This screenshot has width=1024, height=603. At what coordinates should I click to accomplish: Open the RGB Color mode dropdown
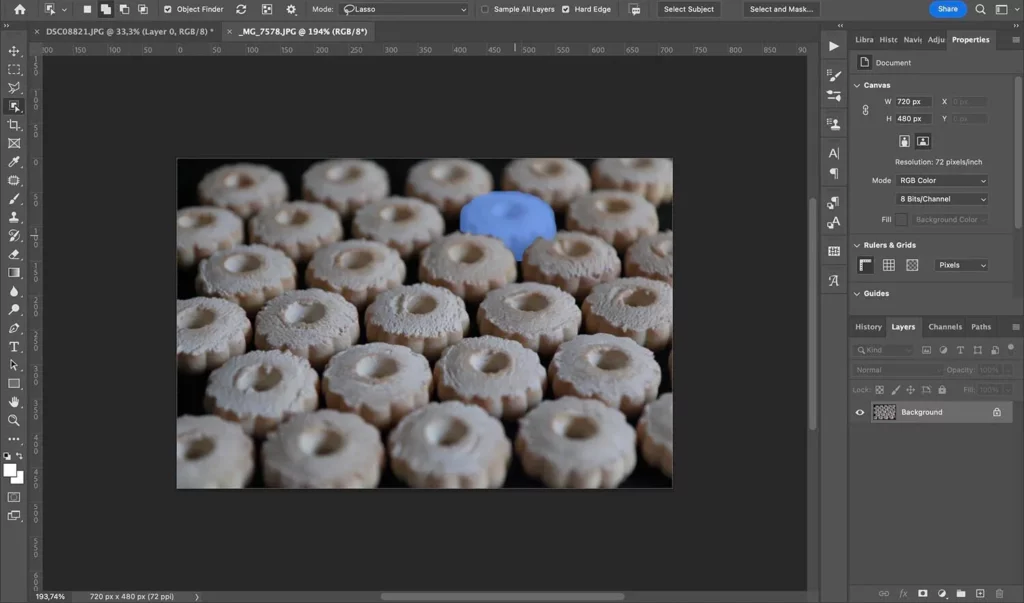click(942, 181)
